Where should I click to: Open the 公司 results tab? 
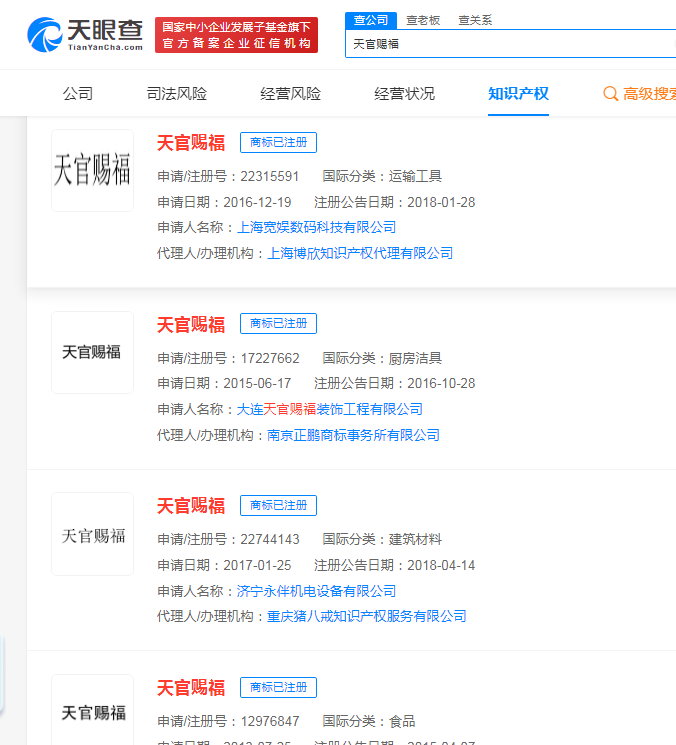pos(78,94)
